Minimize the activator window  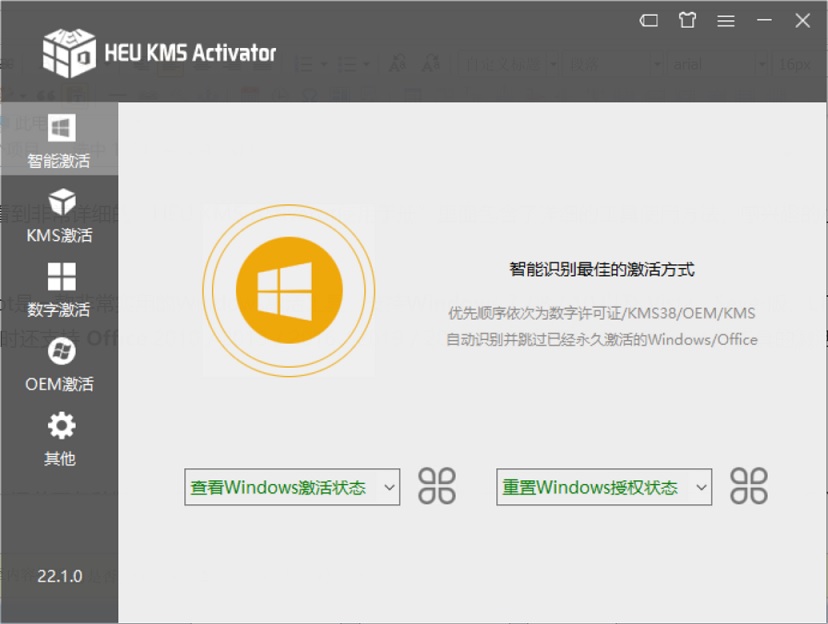pos(763,20)
